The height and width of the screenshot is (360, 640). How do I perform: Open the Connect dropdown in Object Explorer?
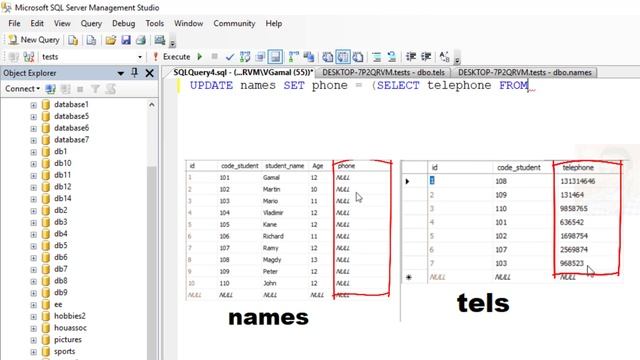click(x=22, y=89)
